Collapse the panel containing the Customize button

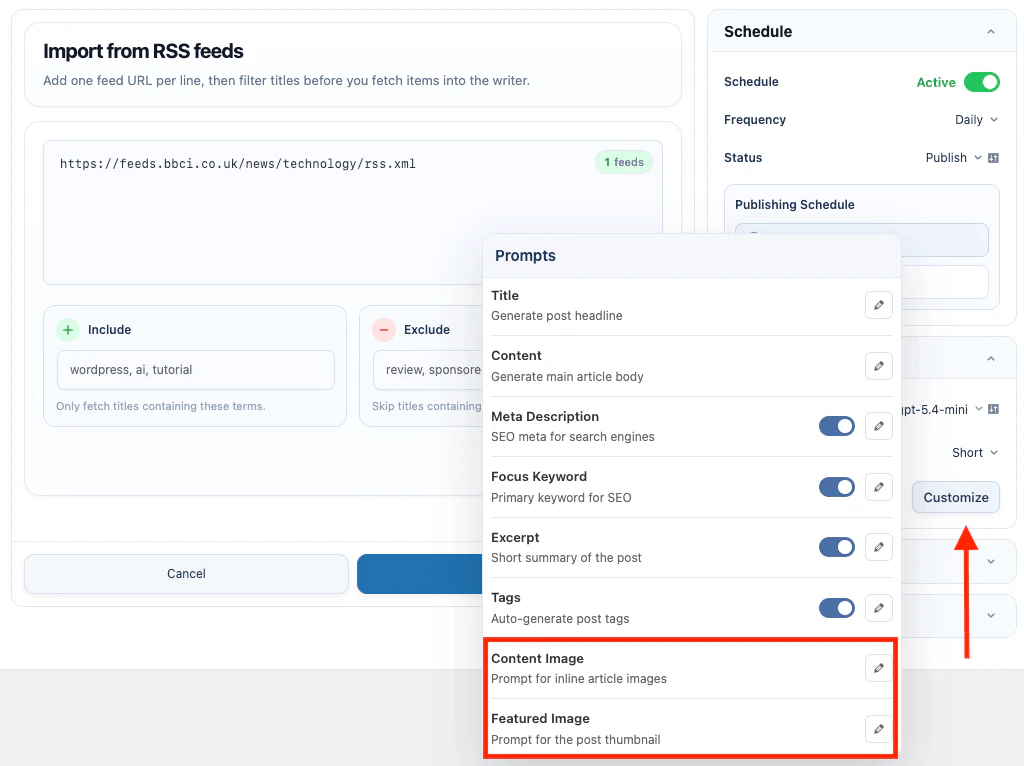(x=991, y=359)
